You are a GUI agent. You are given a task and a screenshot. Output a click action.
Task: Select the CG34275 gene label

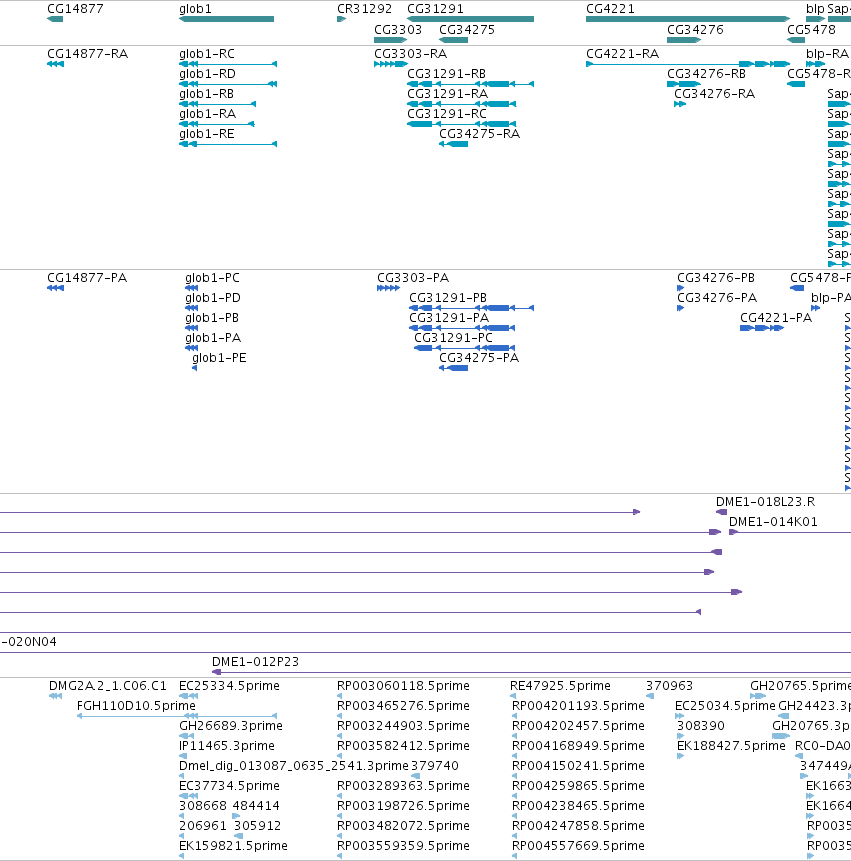coord(467,30)
